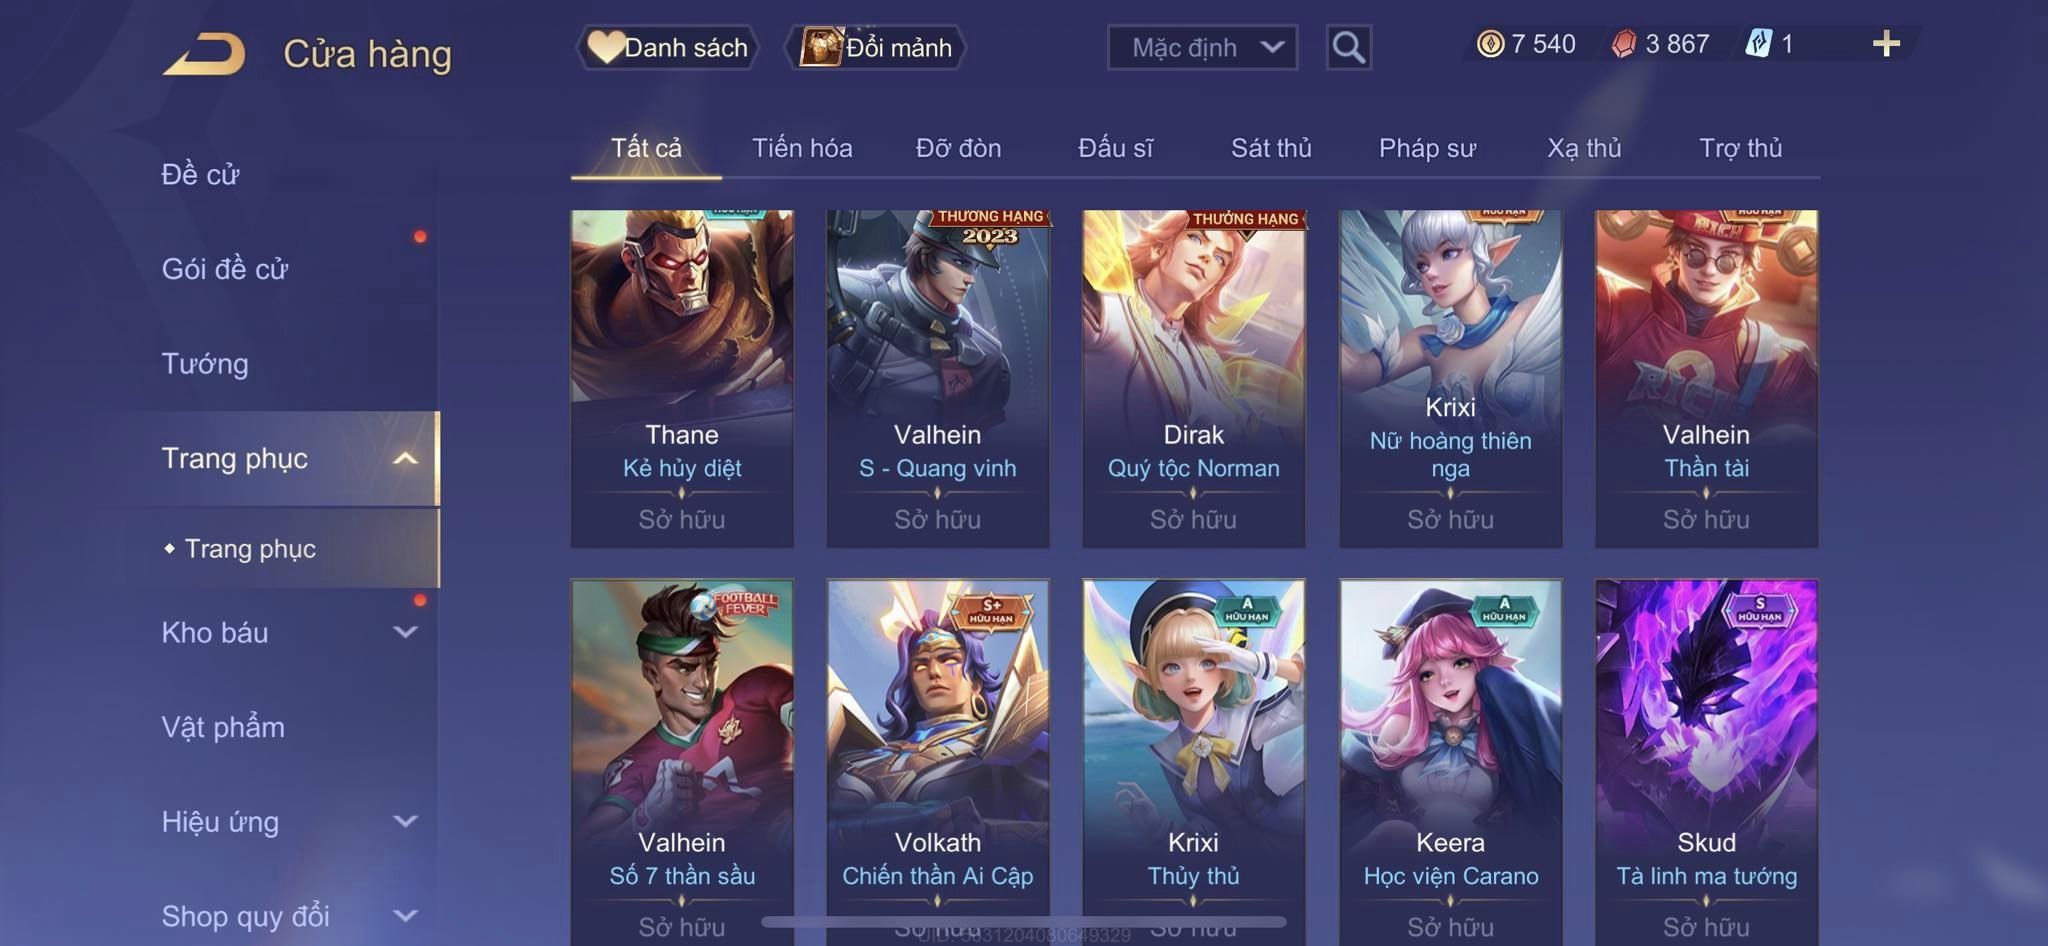
Task: Select Volkath Chiến thần Ai Cập skin card
Action: (938, 760)
